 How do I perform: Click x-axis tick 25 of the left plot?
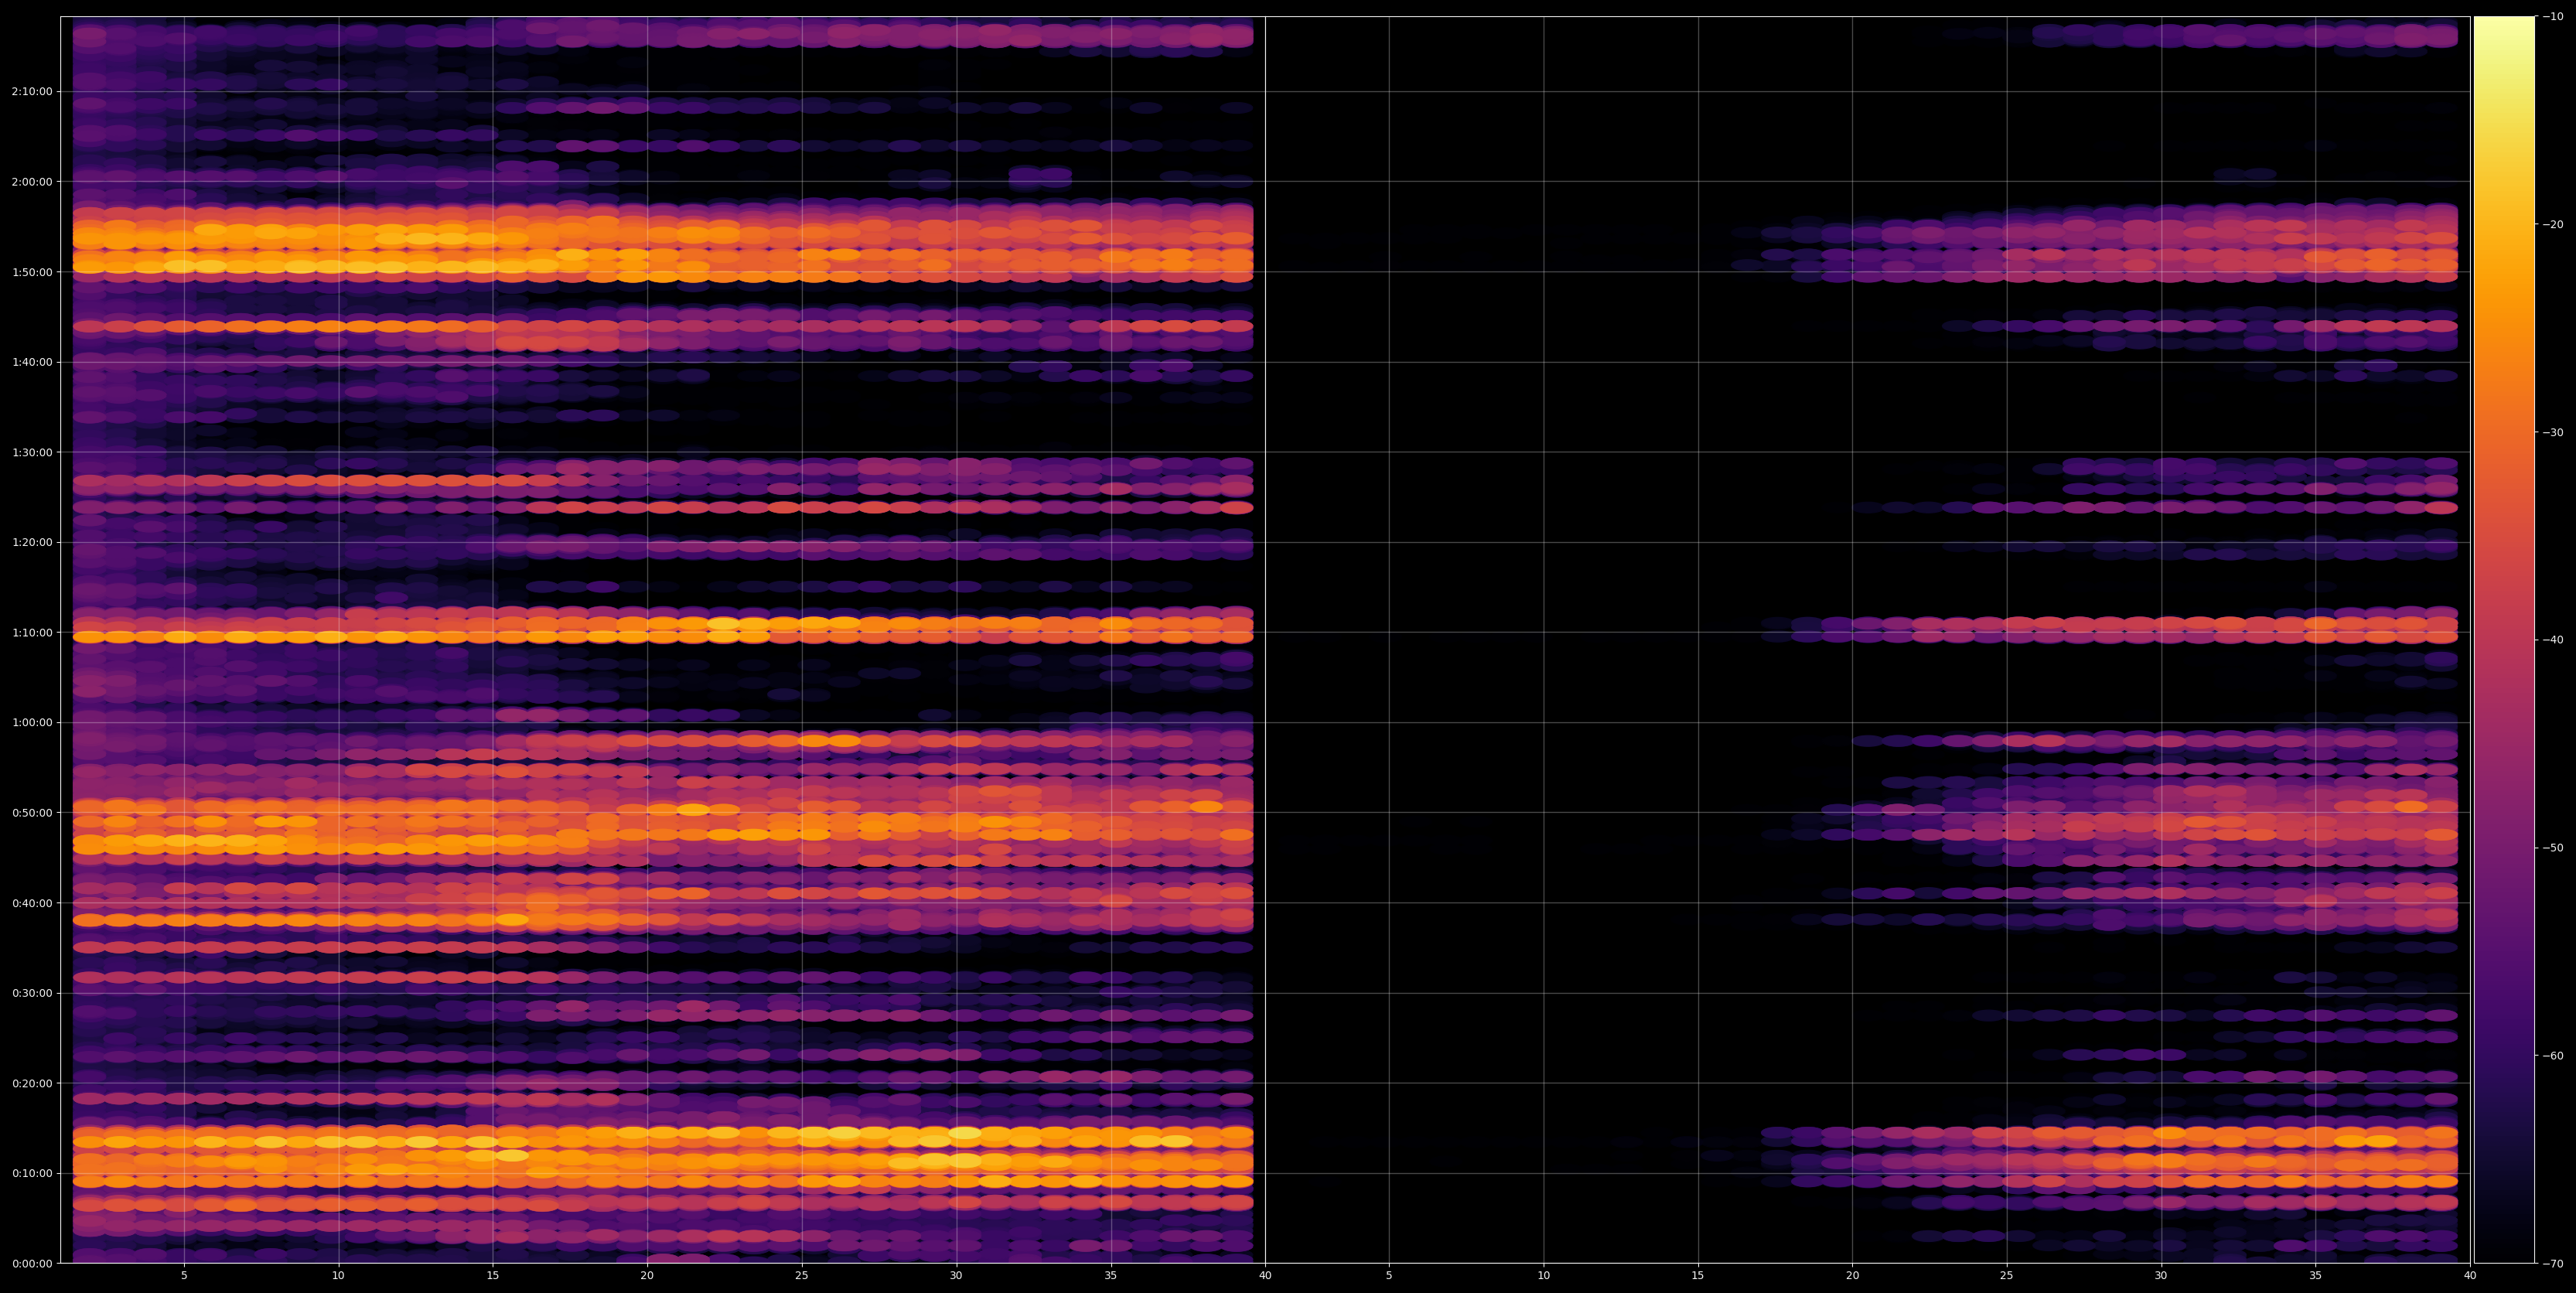[x=802, y=1276]
